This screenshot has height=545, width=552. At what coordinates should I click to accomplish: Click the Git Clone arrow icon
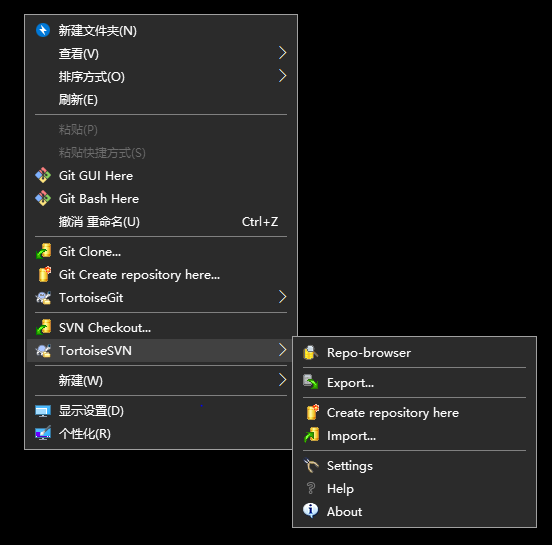44,251
